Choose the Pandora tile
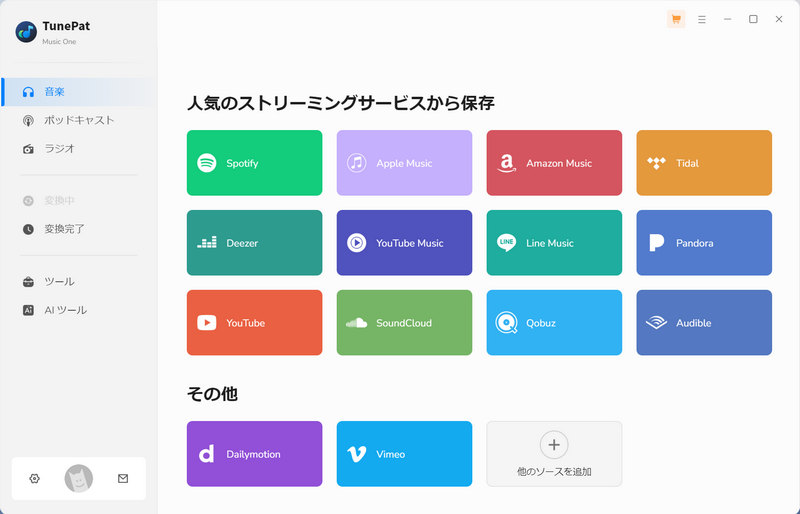 point(704,243)
